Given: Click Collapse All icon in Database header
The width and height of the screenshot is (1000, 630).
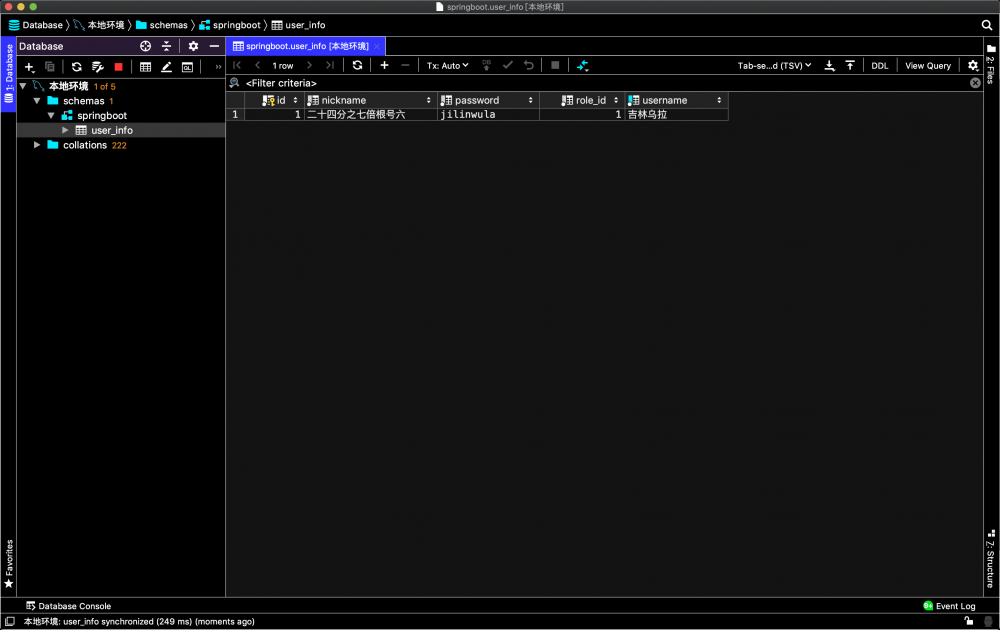Looking at the screenshot, I should pyautogui.click(x=166, y=46).
